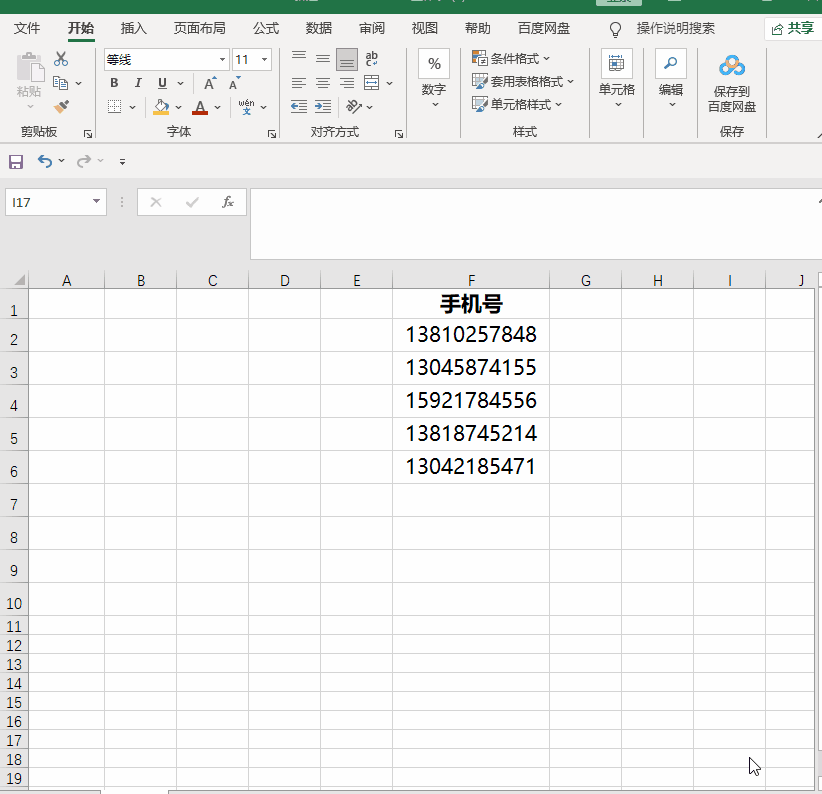Viewport: 822px width, 794px height.
Task: Customize Quick Access Toolbar dropdown
Action: pos(122,162)
